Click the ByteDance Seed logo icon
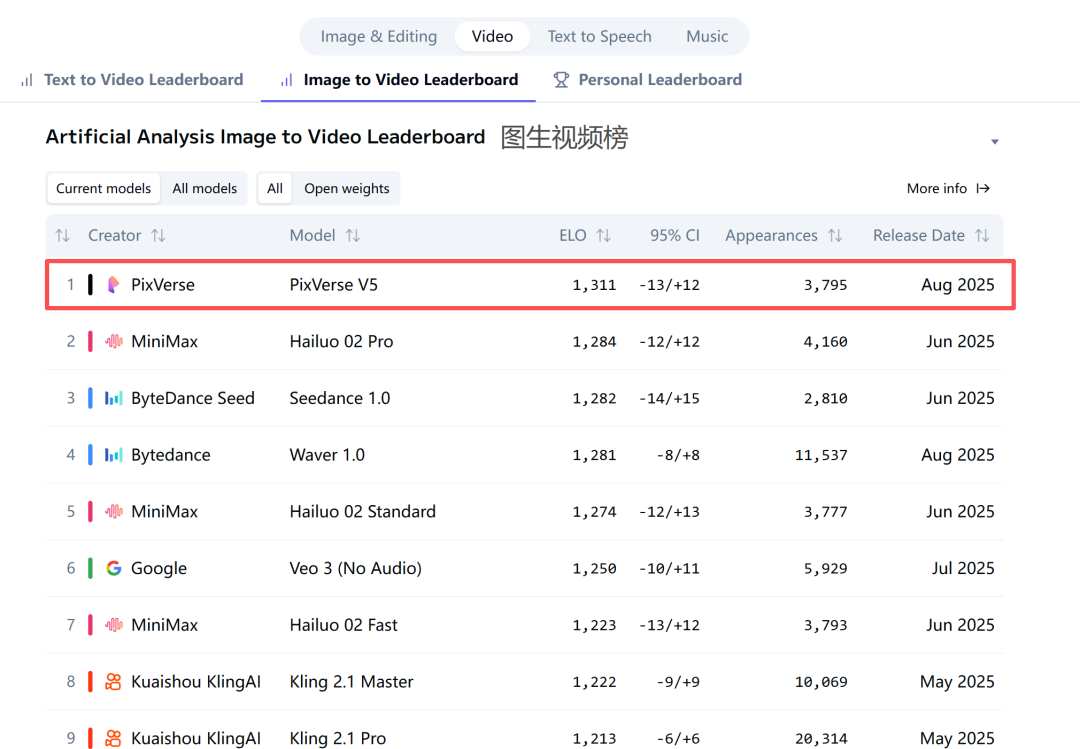This screenshot has width=1080, height=749. tap(113, 398)
